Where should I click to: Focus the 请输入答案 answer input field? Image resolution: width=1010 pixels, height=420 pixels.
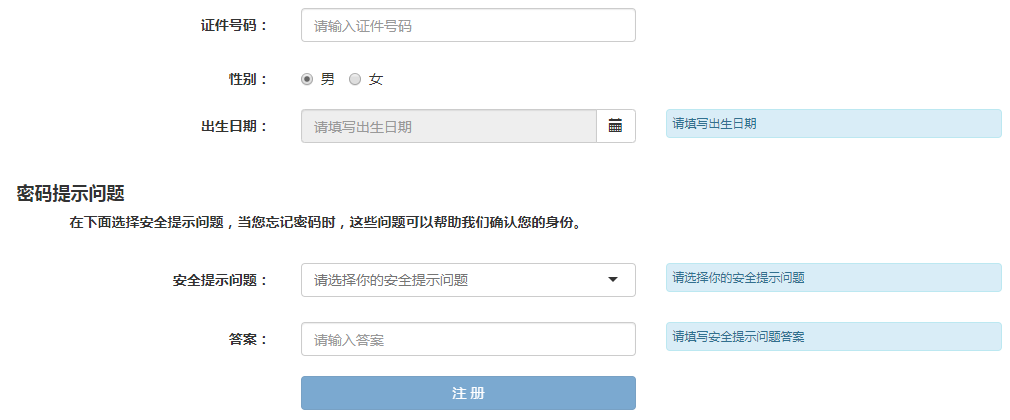[468, 339]
